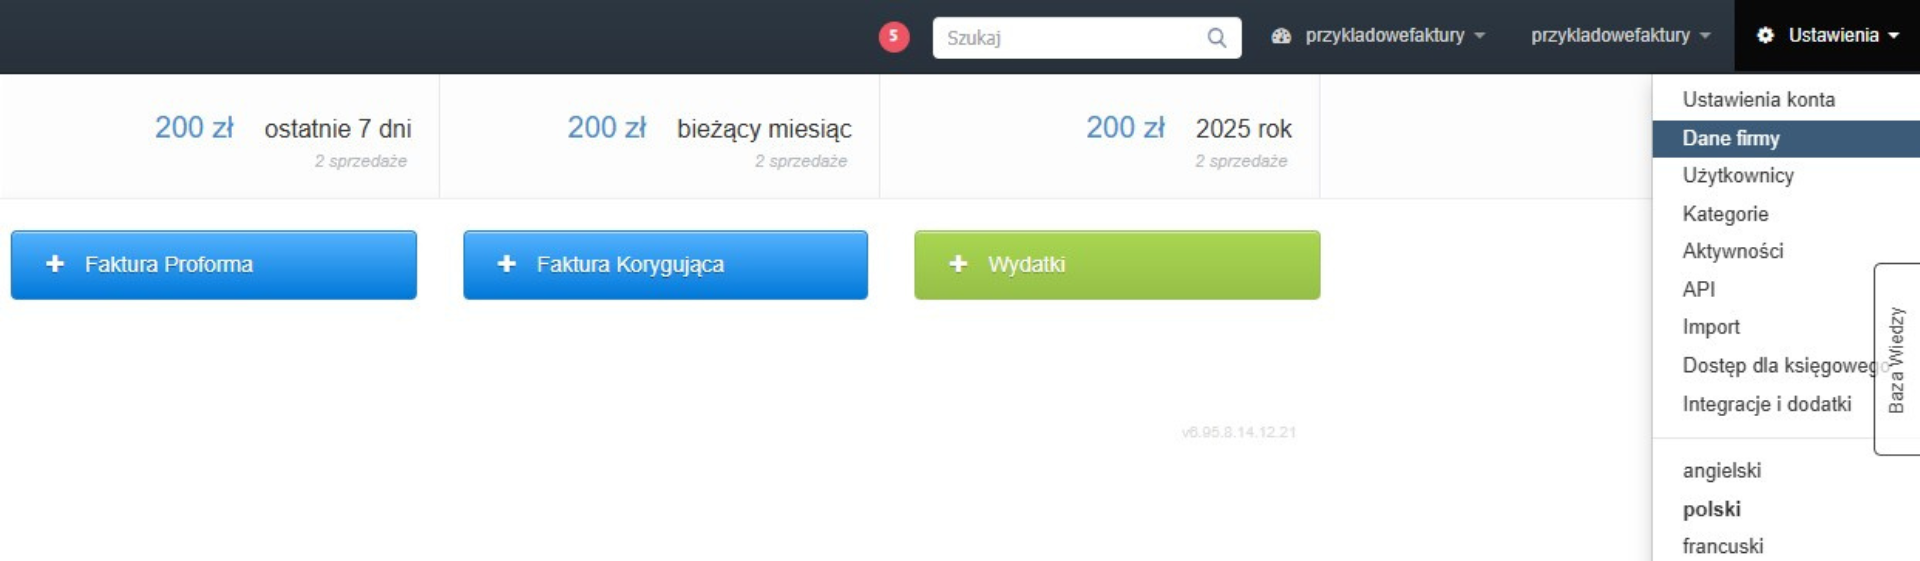This screenshot has width=1920, height=561.
Task: Open Ustawienia konta menu entry
Action: tap(1758, 100)
